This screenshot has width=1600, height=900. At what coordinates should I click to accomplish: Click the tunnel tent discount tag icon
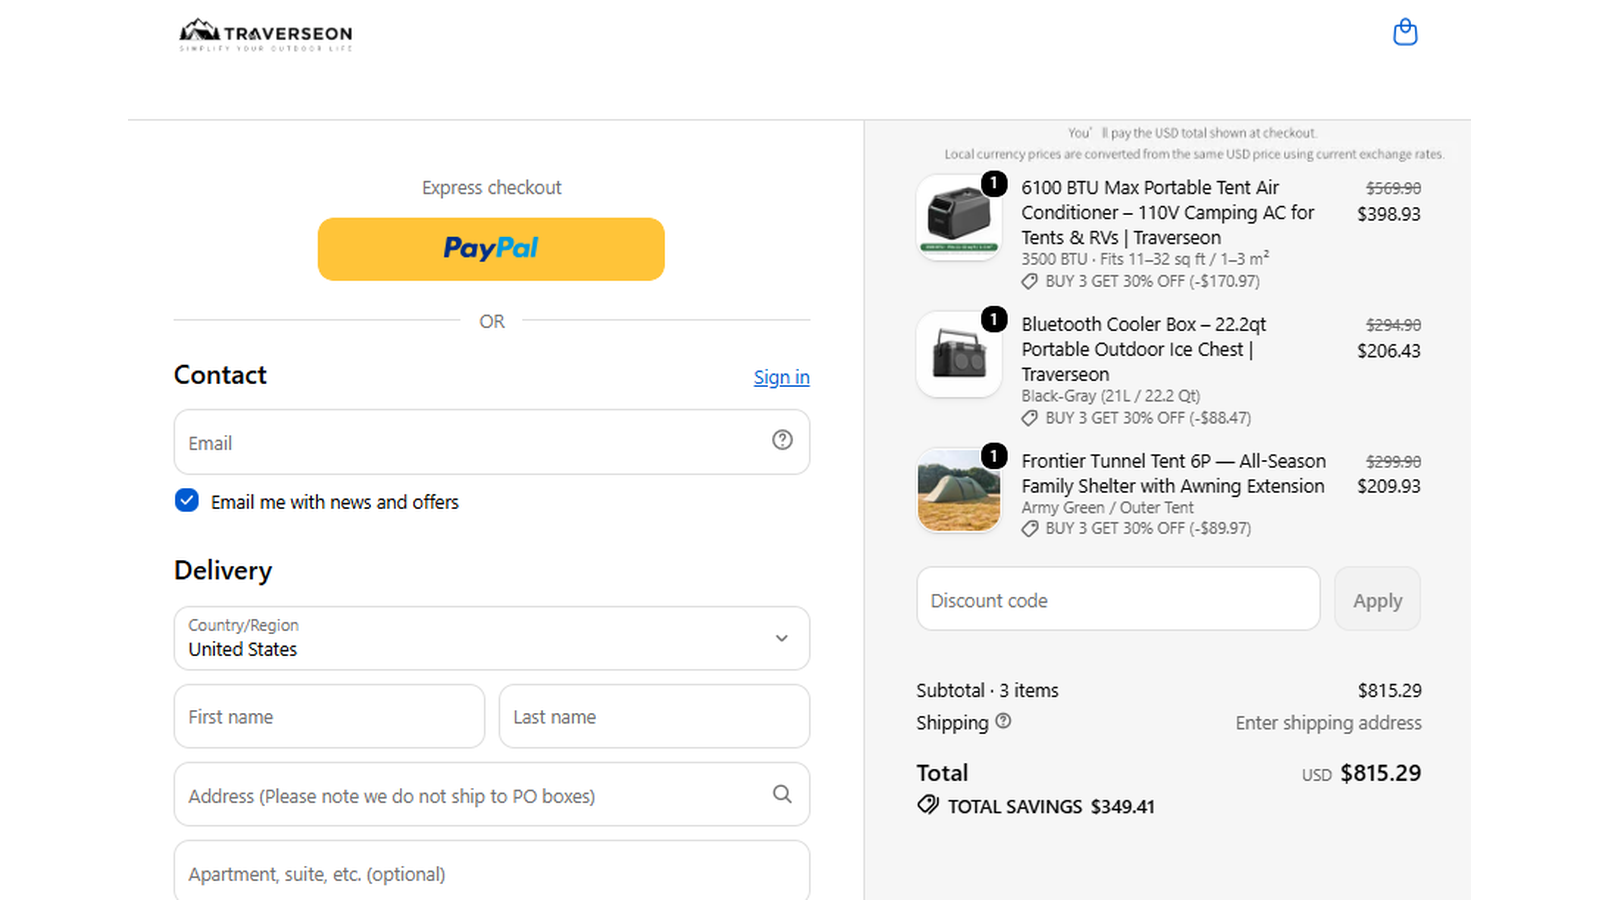[1030, 529]
